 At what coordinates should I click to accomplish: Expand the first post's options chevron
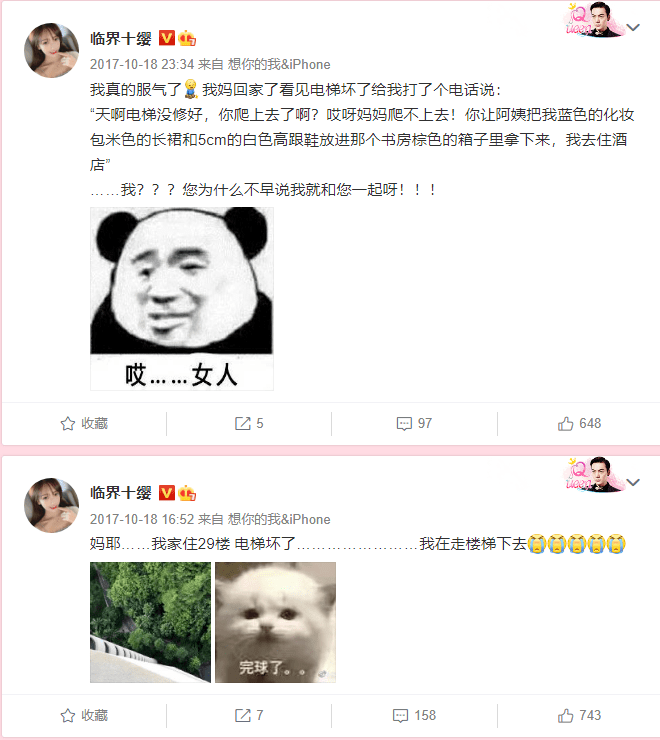pyautogui.click(x=633, y=27)
